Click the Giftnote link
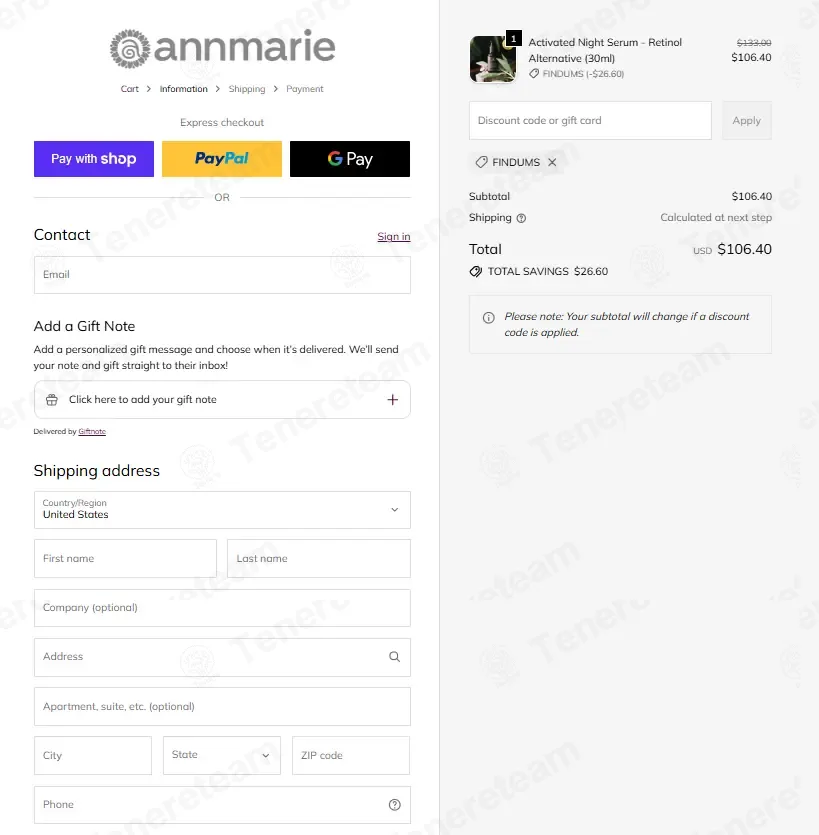Screen dimensions: 819x835 (x=92, y=431)
